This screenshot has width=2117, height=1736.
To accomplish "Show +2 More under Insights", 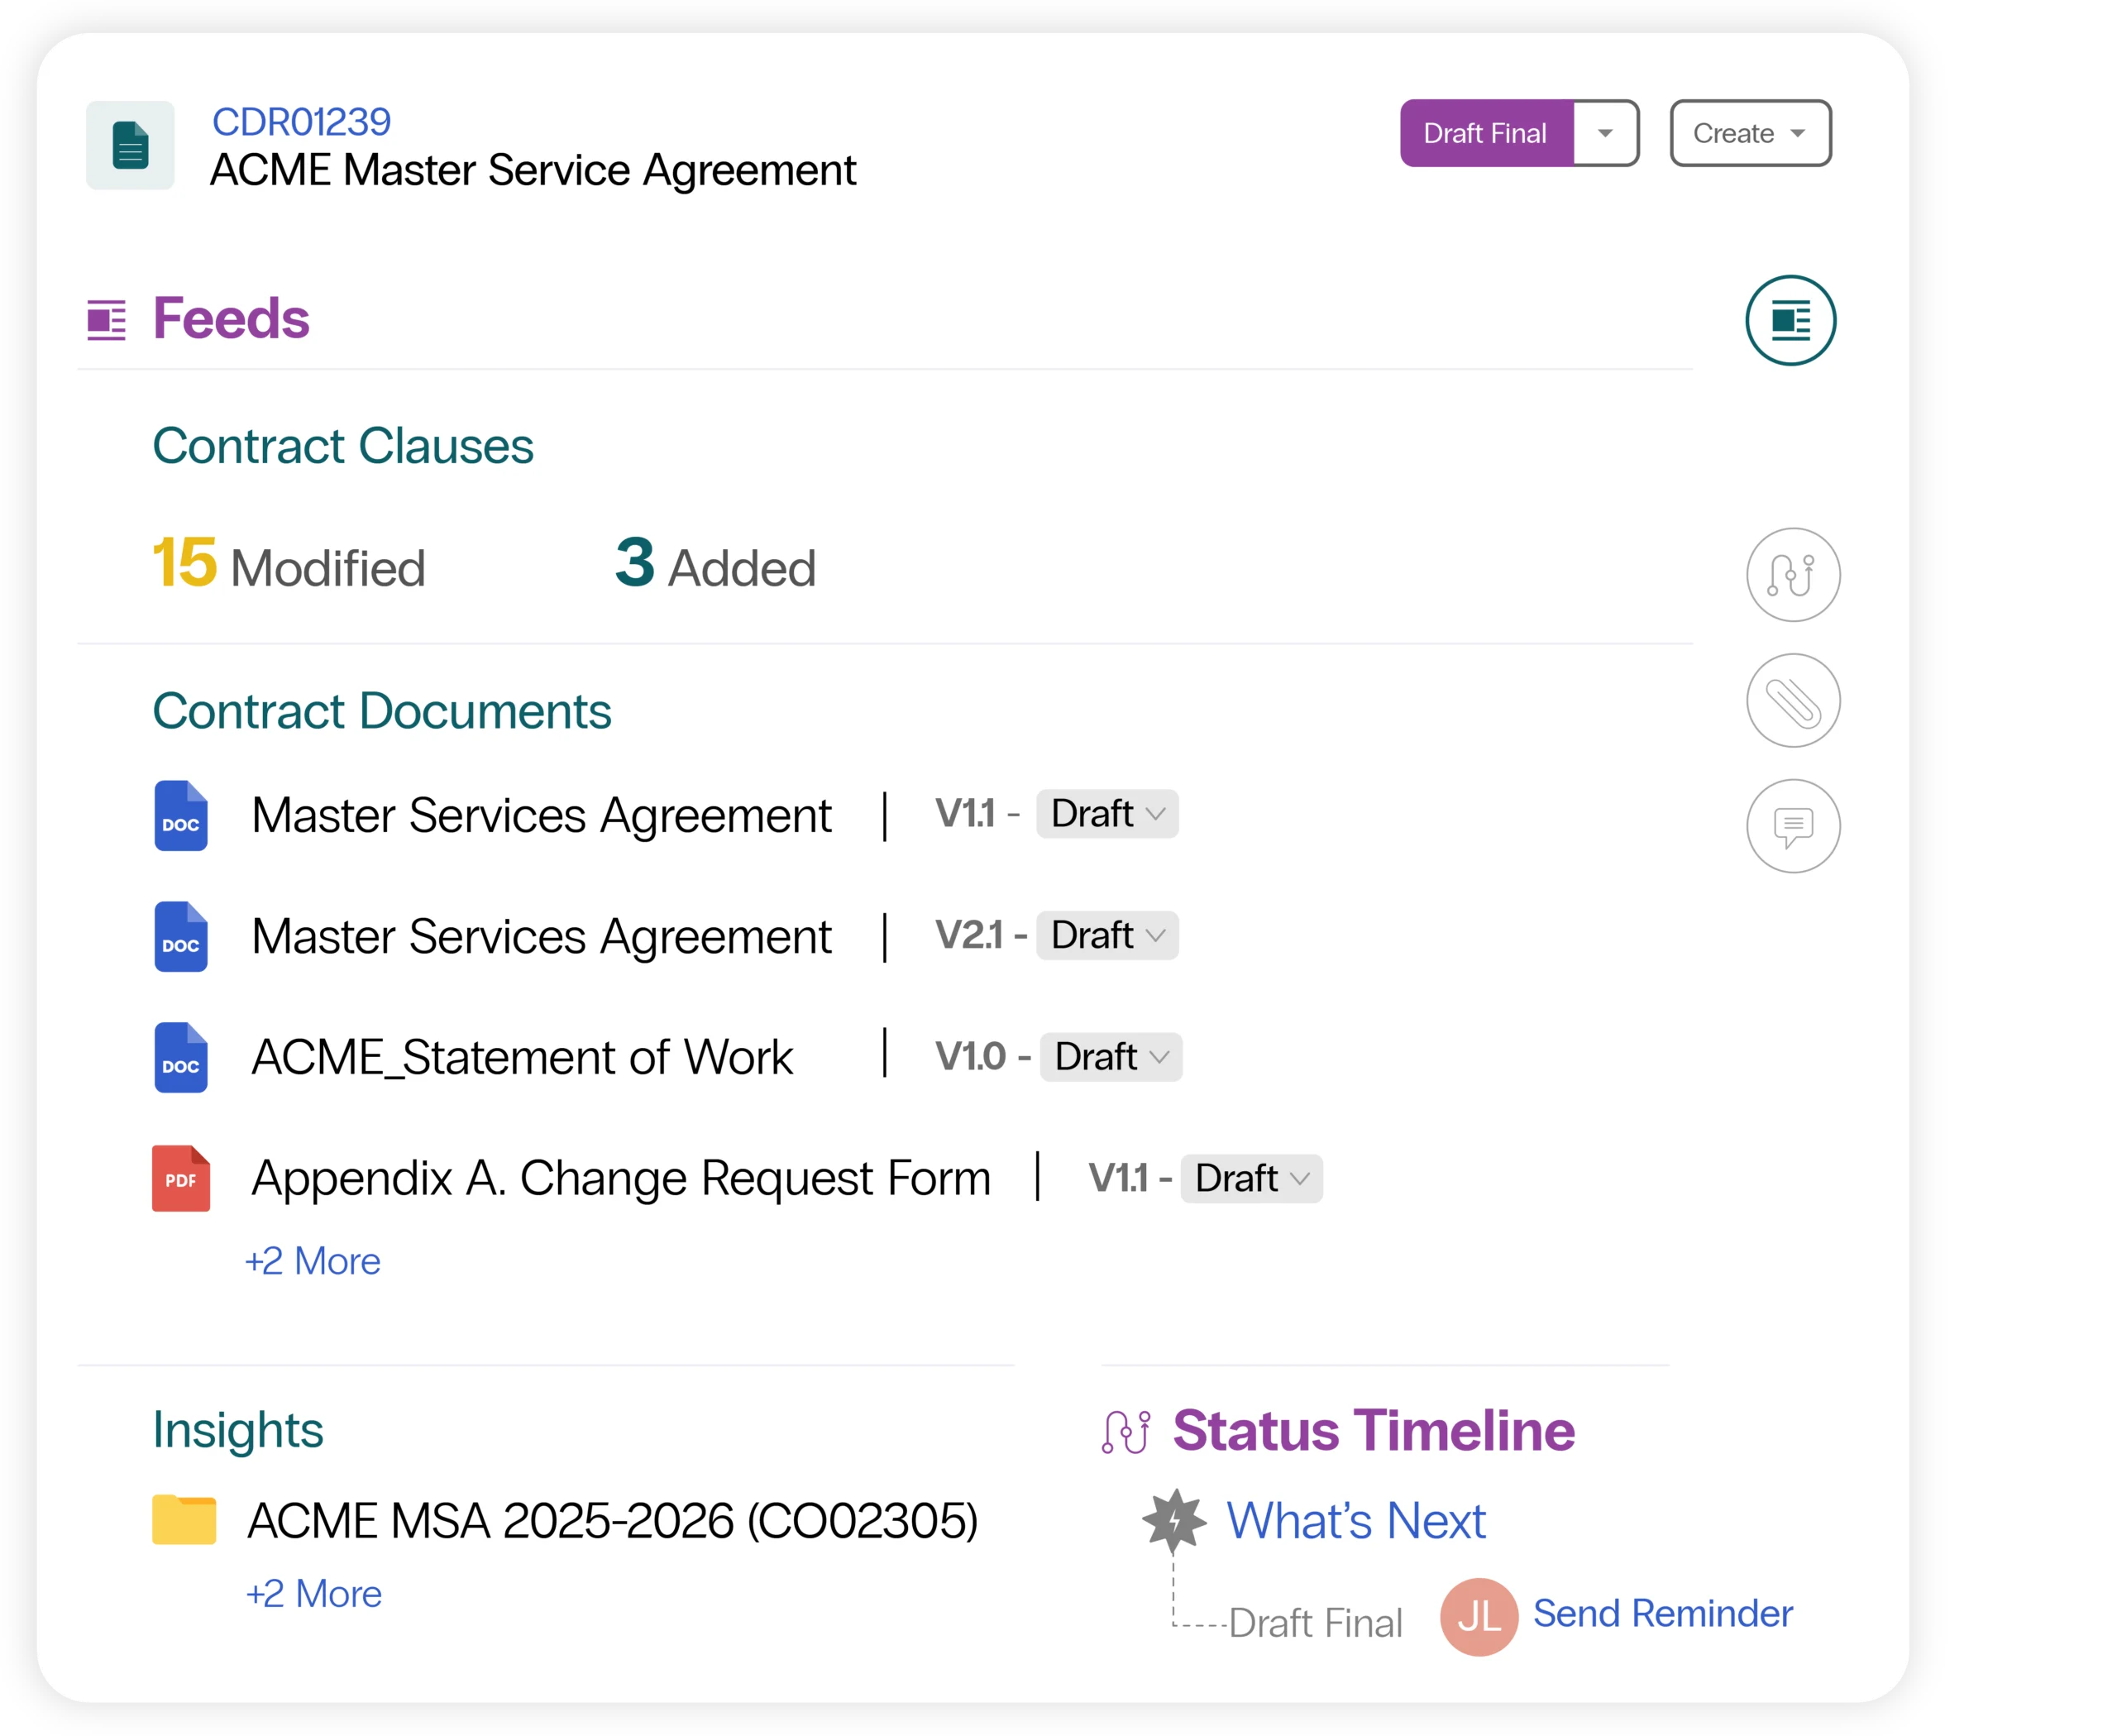I will click(x=314, y=1594).
